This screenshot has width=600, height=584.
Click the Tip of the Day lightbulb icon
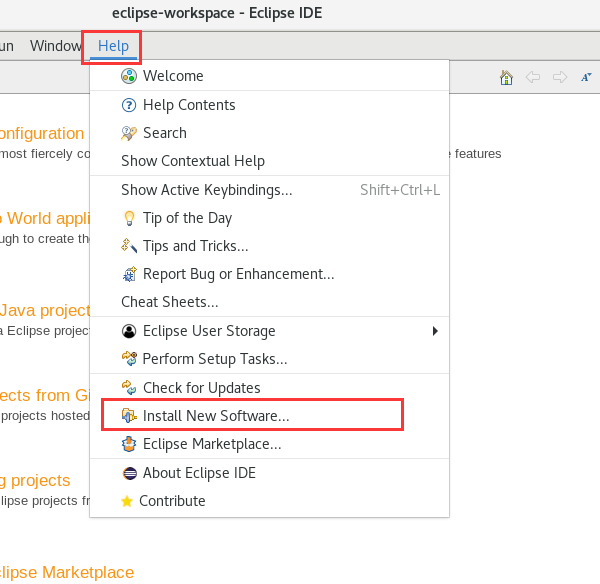(129, 218)
